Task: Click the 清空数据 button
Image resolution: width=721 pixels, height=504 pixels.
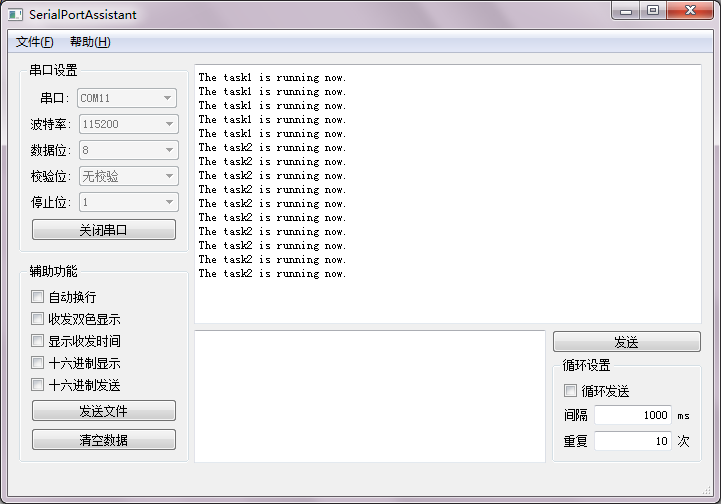Action: tap(104, 440)
